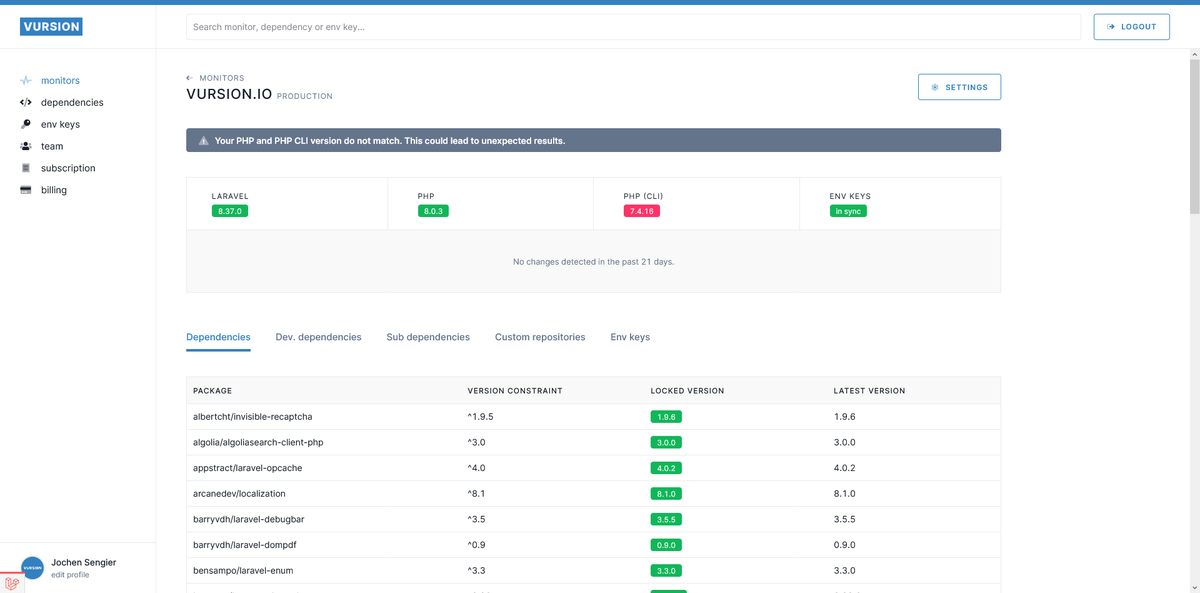
Task: Click the green 3.0.0 locked version badge
Action: 668,442
